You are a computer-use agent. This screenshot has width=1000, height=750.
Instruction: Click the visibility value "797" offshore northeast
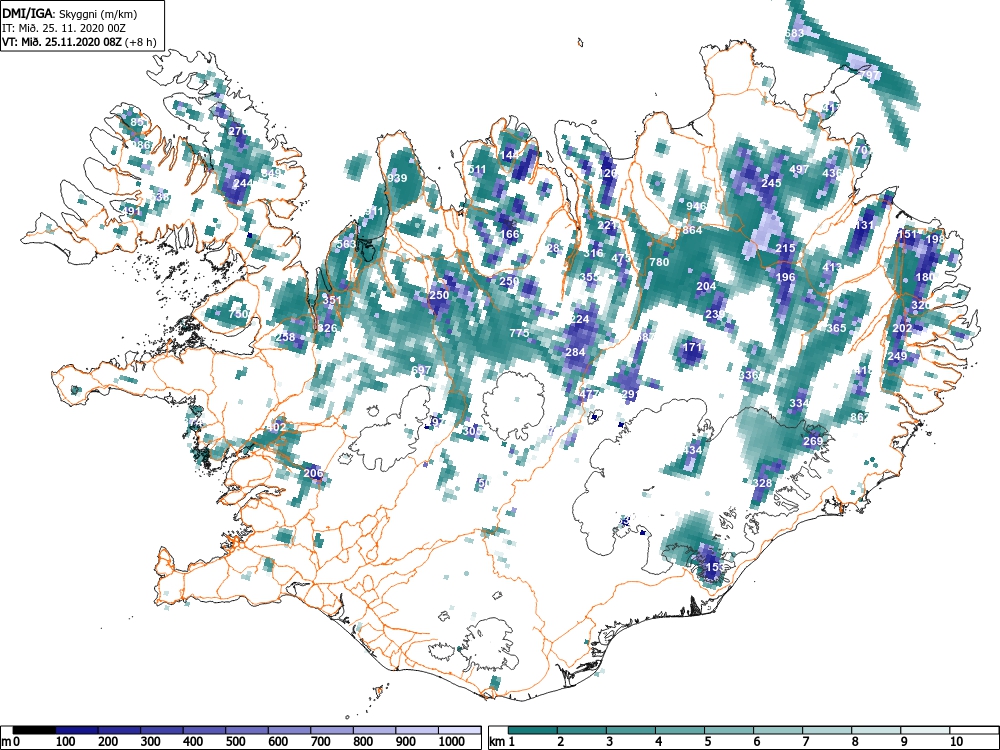pos(870,75)
